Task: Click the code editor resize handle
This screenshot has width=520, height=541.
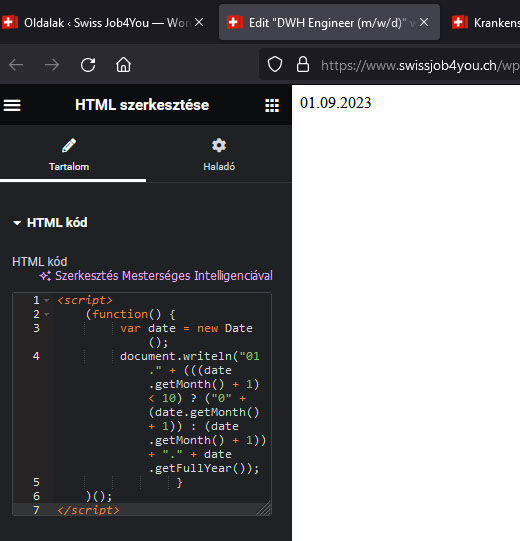Action: (x=265, y=509)
